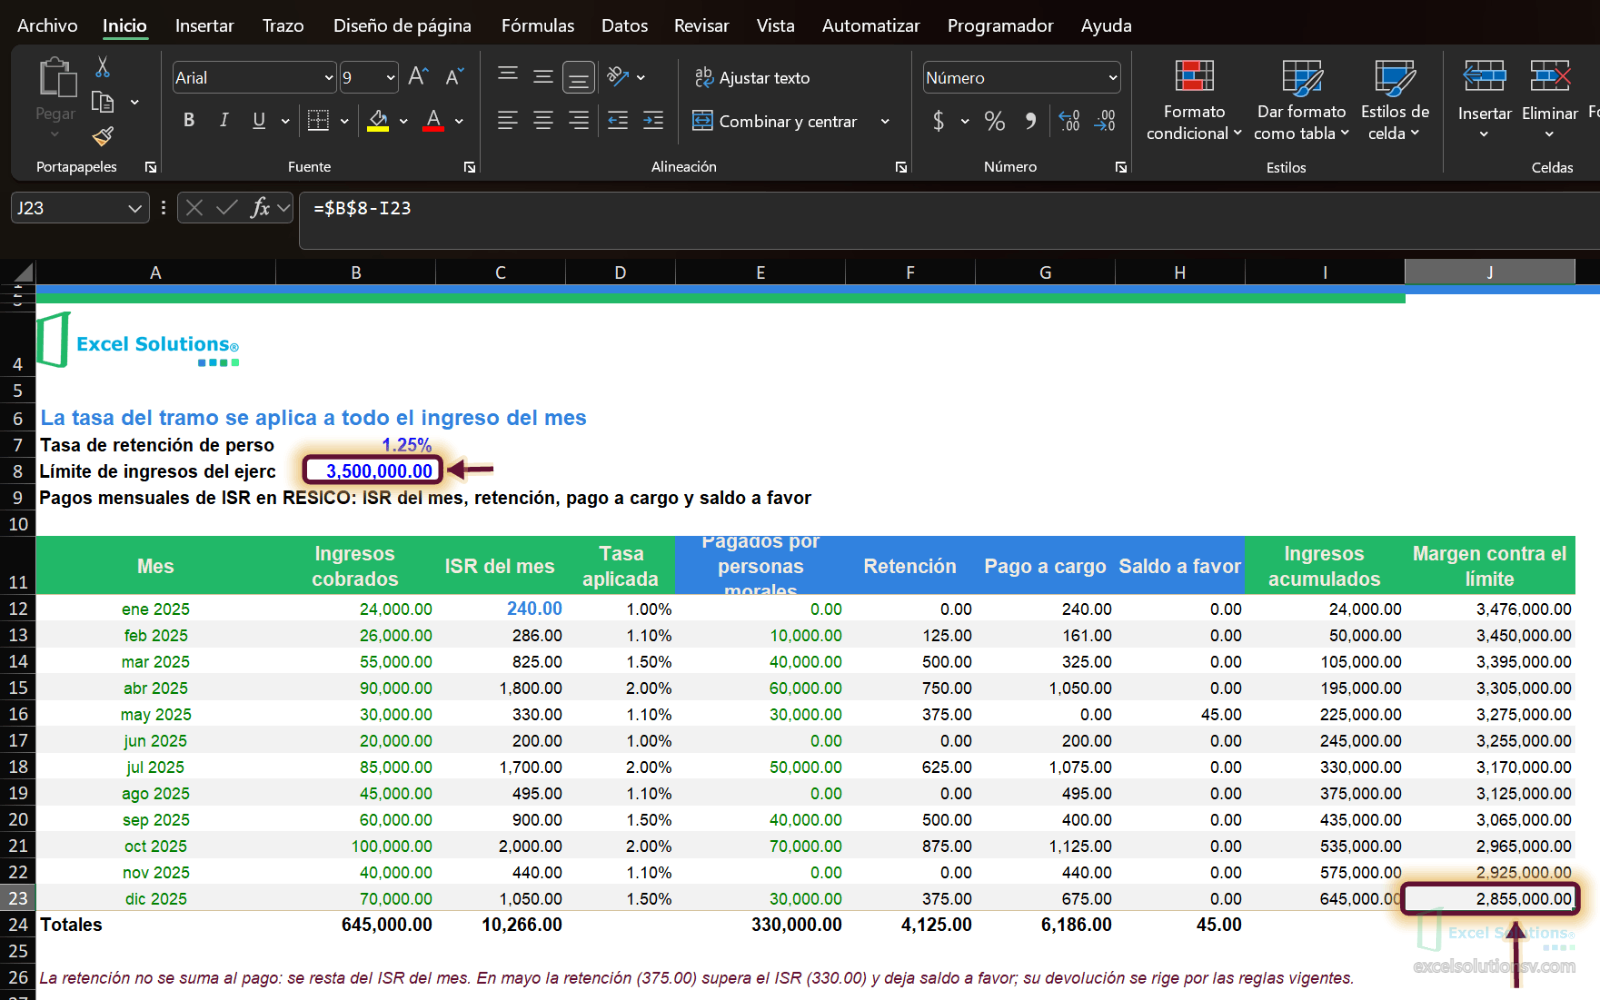Click the Copy icon in Portapapeles
The image size is (1600, 1000).
(x=102, y=102)
